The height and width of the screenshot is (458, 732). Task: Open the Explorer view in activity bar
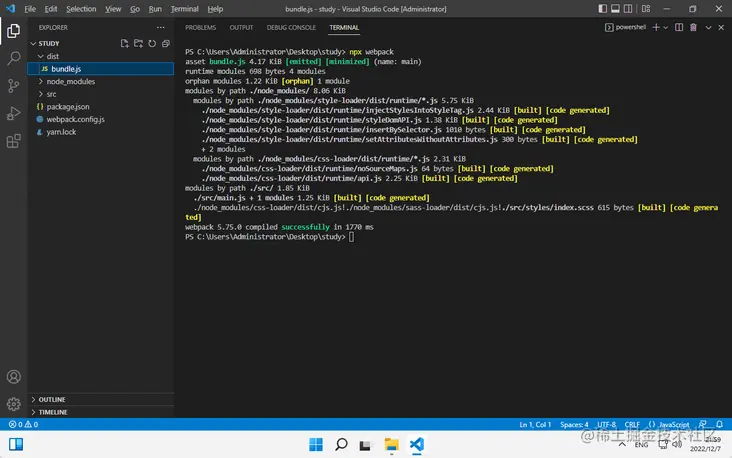(14, 31)
